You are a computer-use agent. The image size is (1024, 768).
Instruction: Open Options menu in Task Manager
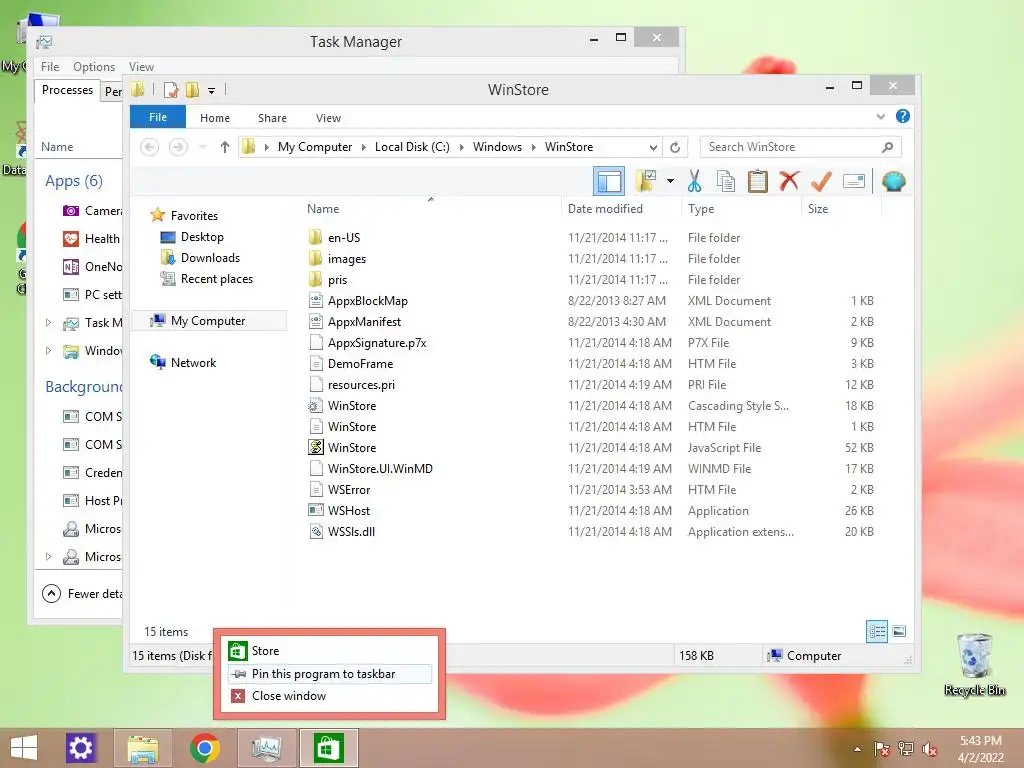pos(93,67)
